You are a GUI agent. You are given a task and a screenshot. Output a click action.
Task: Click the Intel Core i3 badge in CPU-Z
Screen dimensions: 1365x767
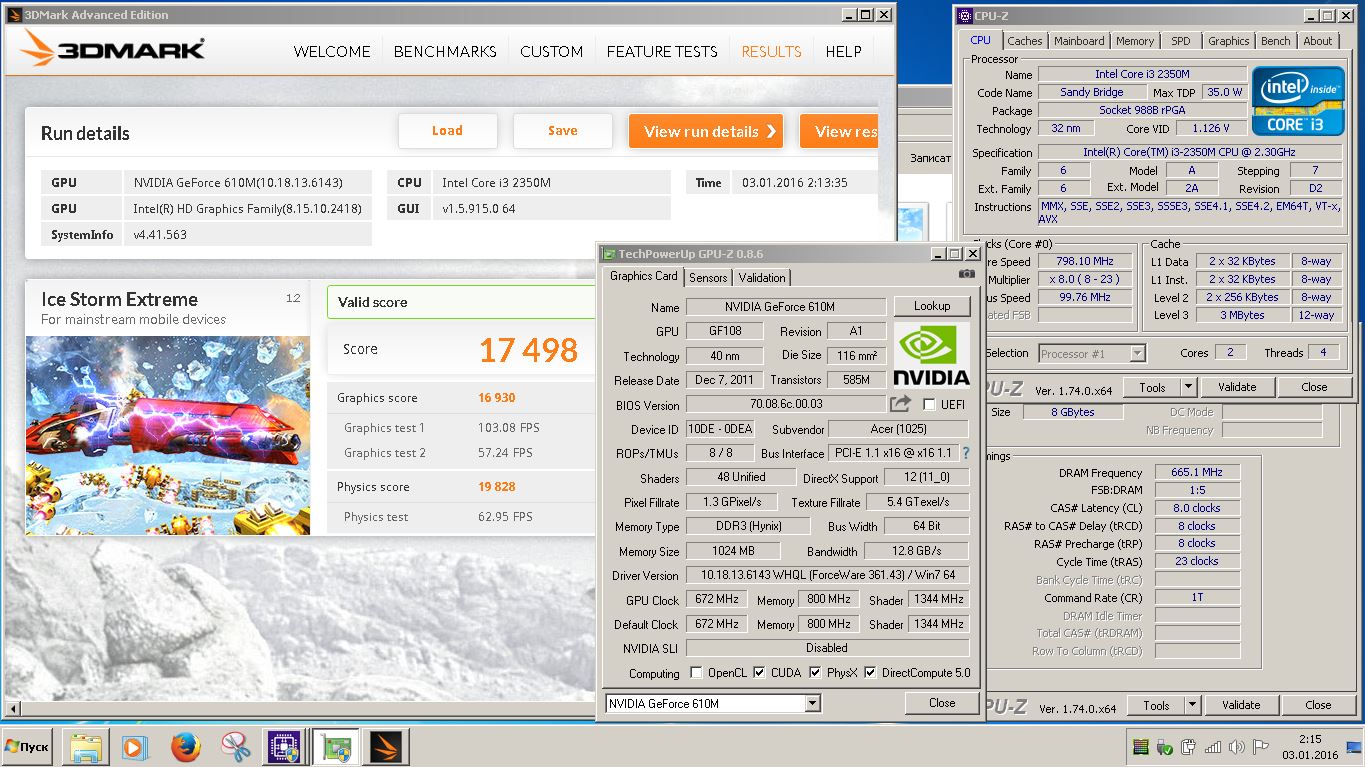click(x=1296, y=100)
